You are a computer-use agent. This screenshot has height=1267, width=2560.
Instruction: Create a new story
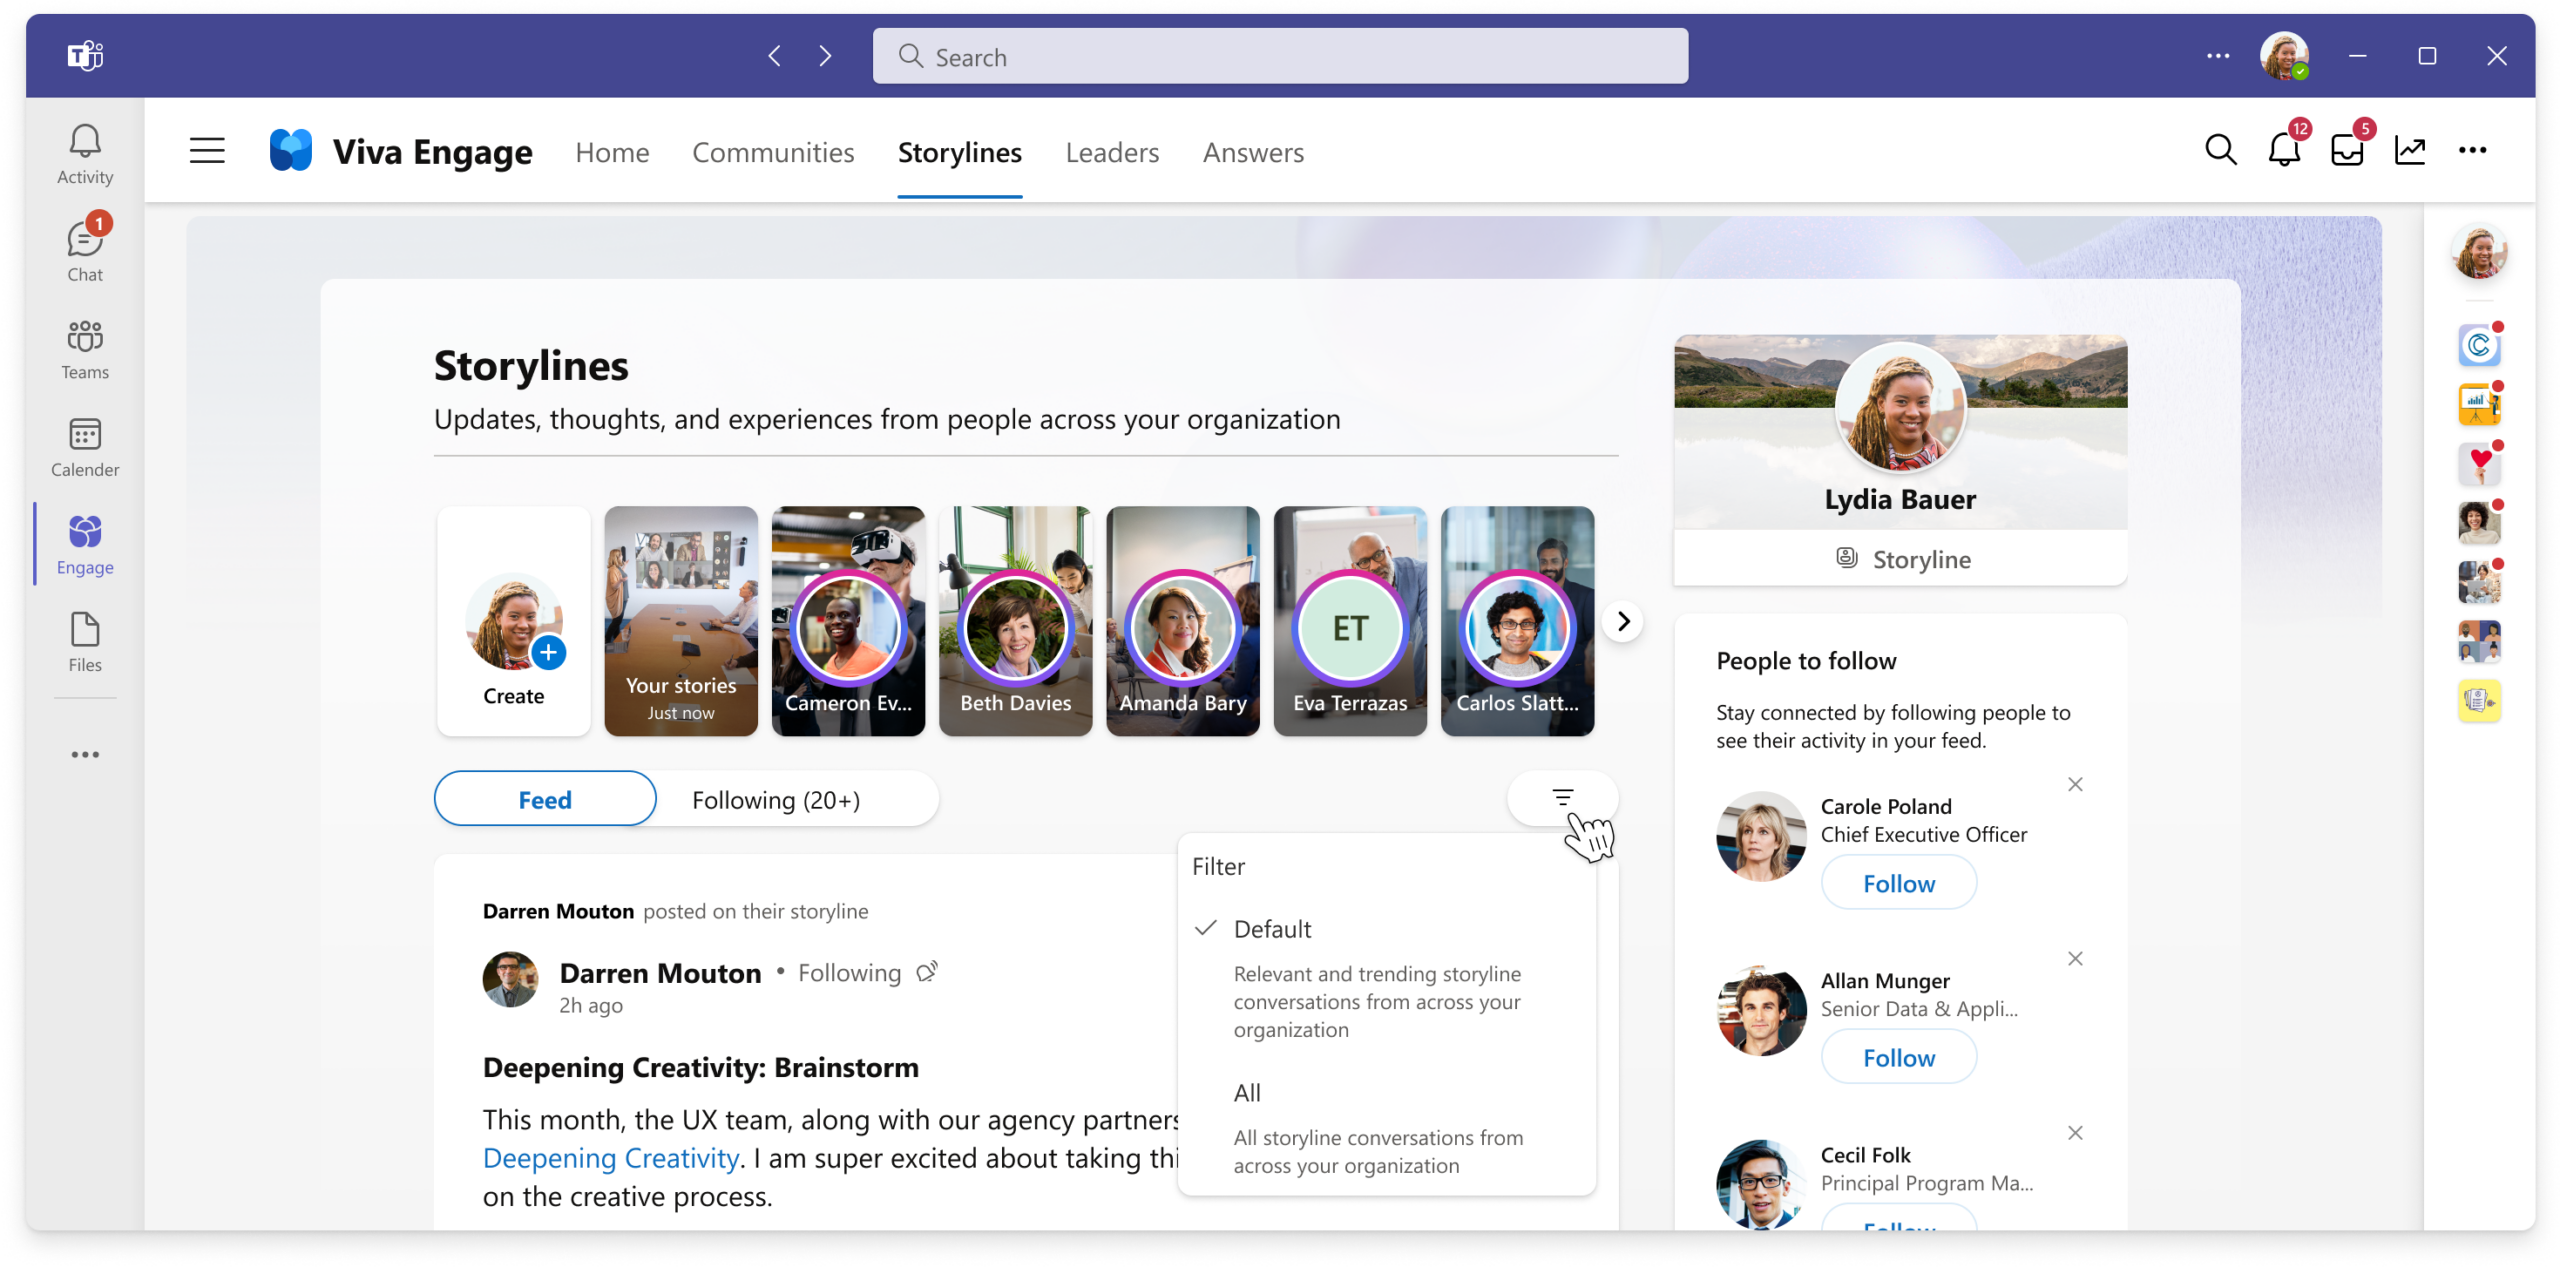[x=513, y=621]
